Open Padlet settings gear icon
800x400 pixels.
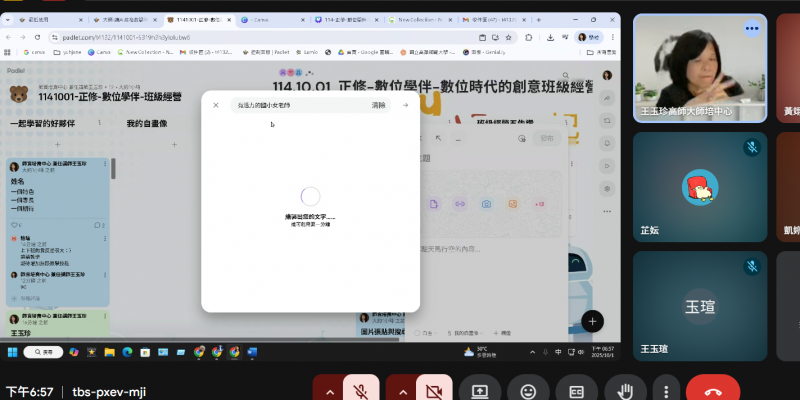[607, 188]
